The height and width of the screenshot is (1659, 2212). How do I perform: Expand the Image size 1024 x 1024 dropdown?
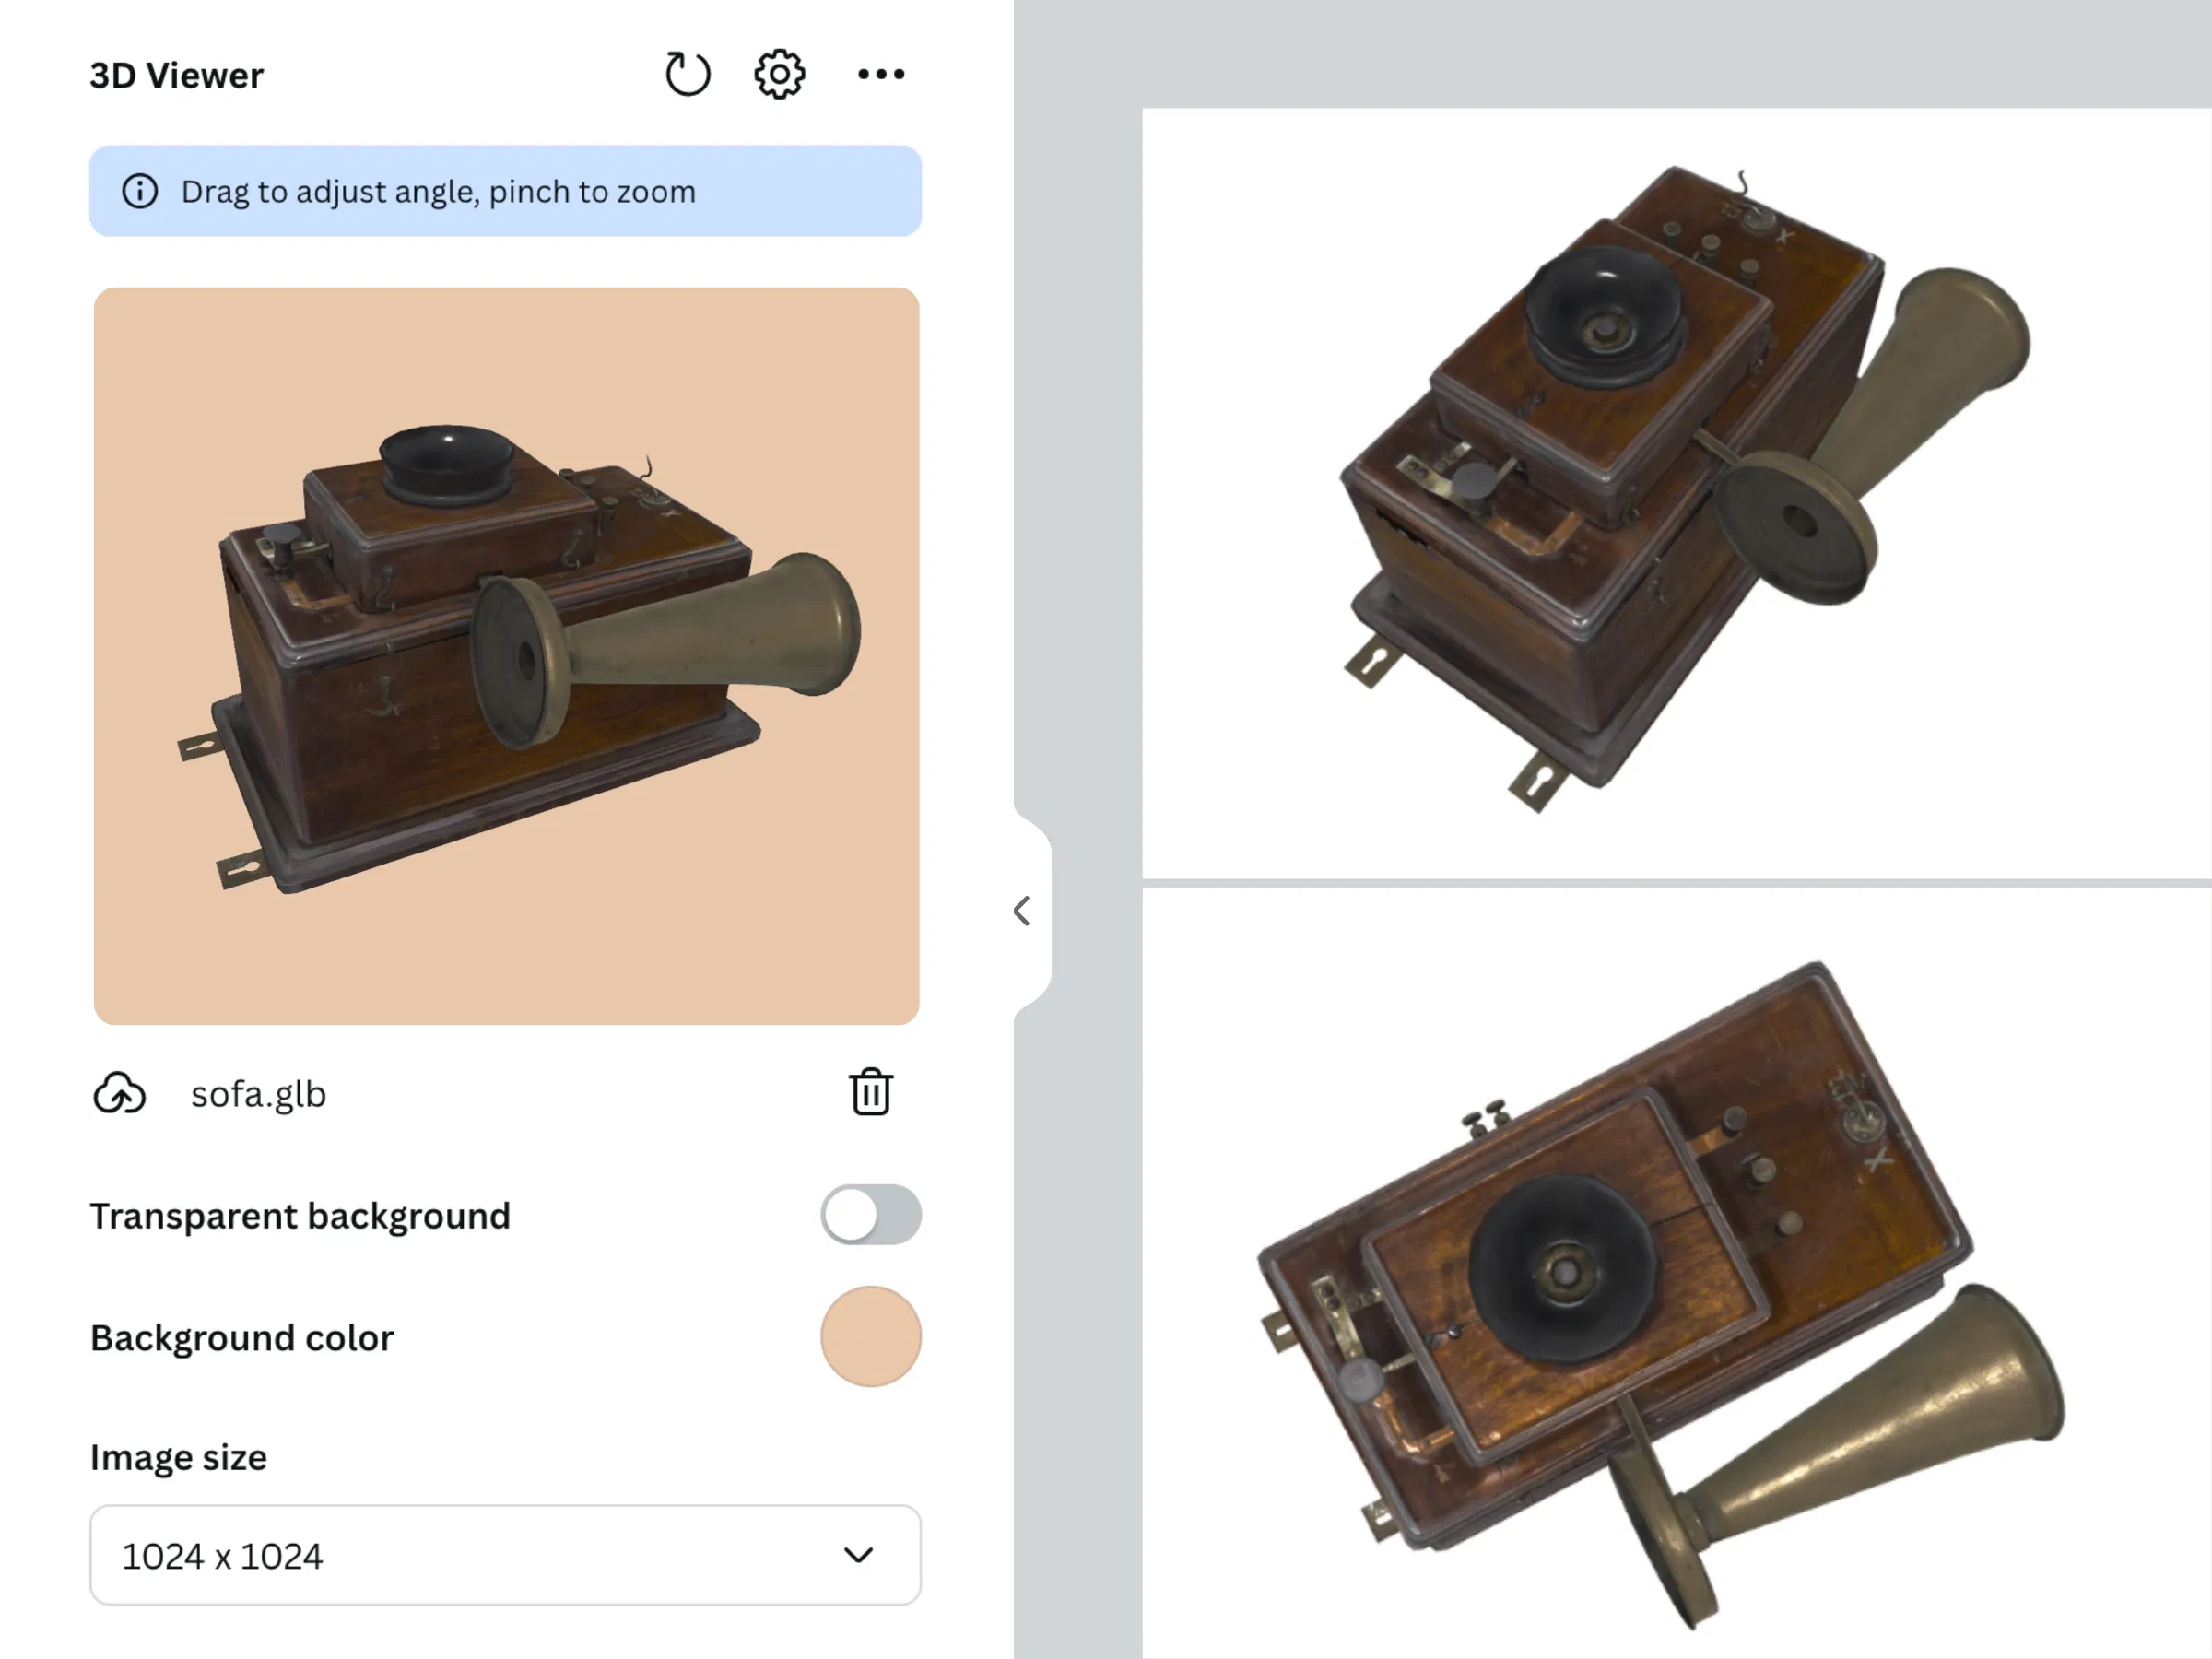[505, 1555]
